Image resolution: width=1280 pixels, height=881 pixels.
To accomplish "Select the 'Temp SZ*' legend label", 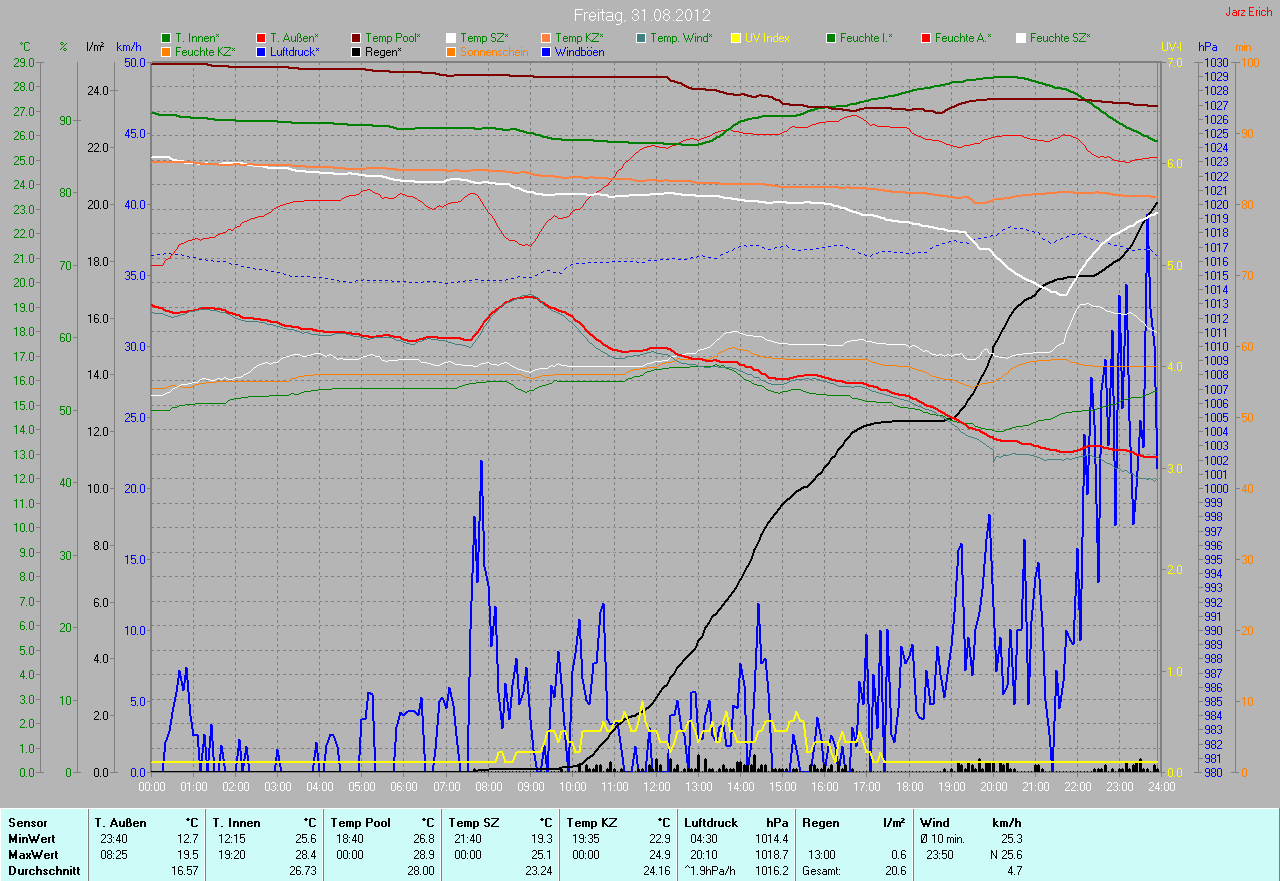I will click(x=485, y=38).
